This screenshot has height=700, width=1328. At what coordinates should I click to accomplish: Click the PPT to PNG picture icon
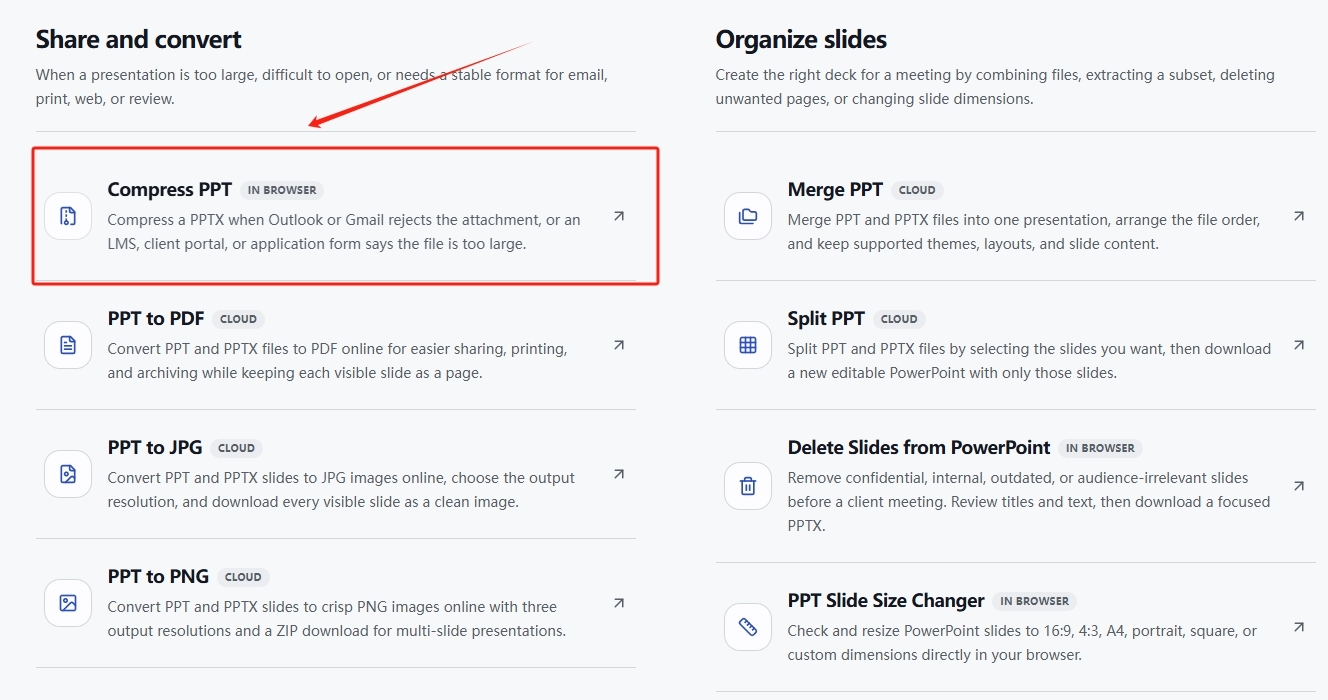68,603
